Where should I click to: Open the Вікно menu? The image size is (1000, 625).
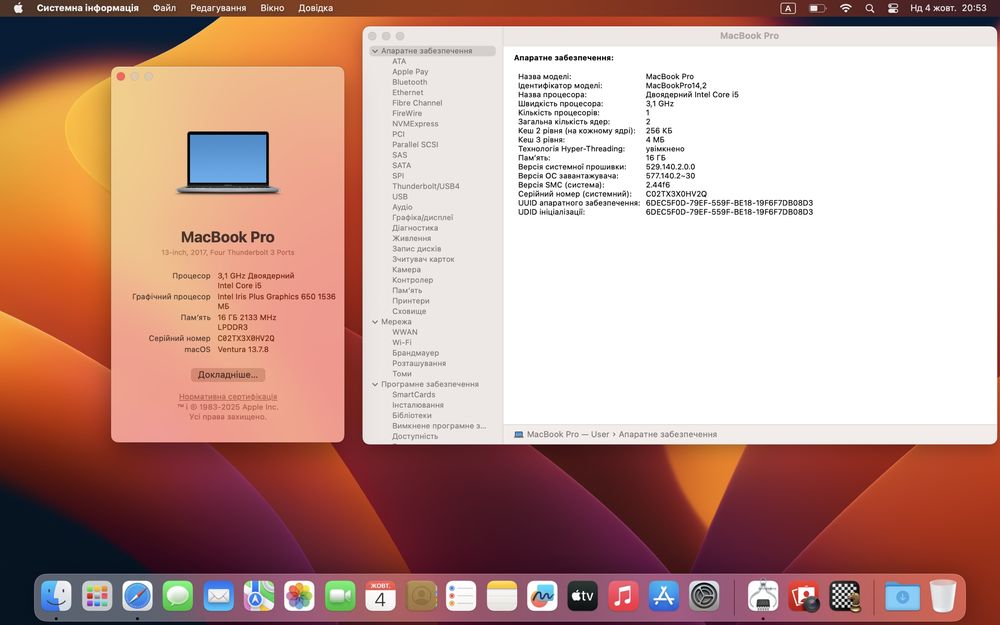(x=272, y=8)
